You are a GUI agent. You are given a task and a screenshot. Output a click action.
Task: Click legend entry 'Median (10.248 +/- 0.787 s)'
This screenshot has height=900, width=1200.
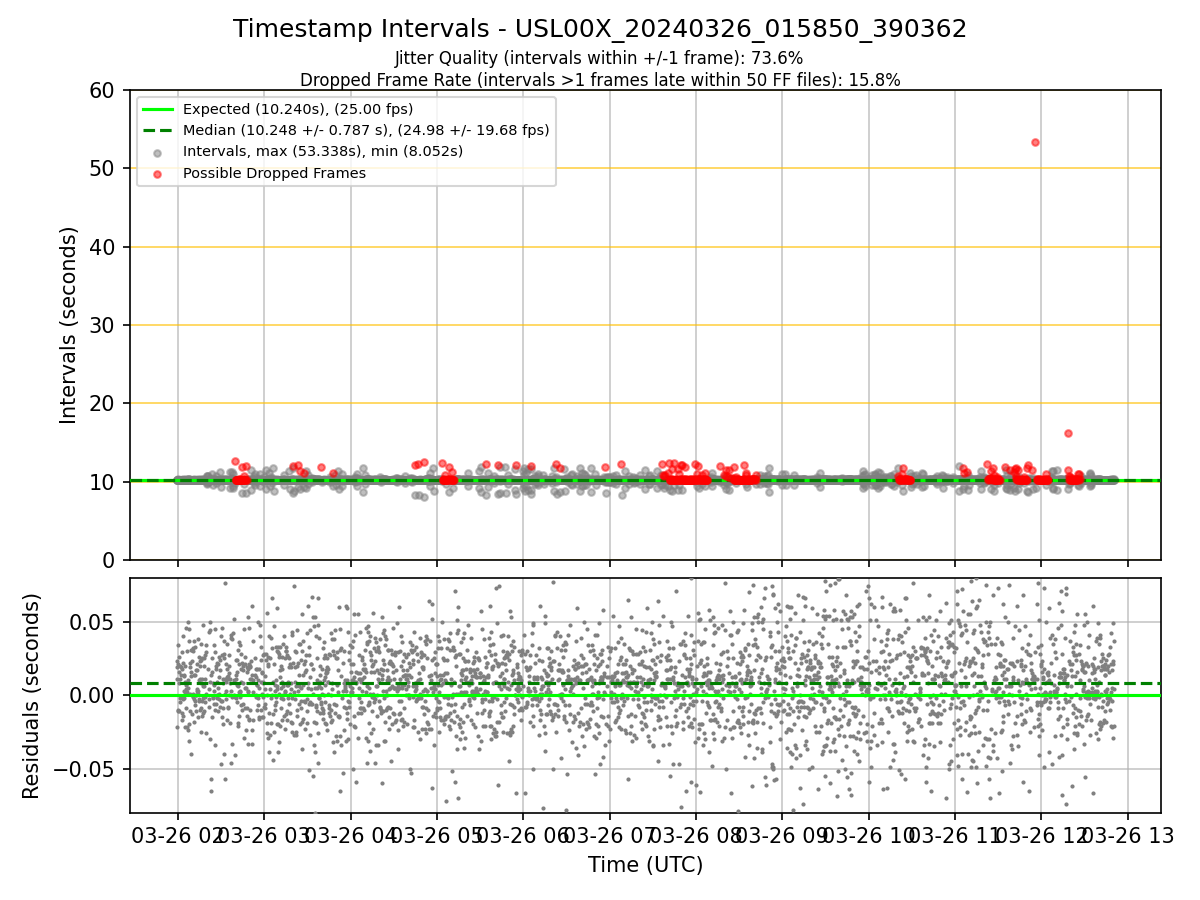pyautogui.click(x=366, y=130)
